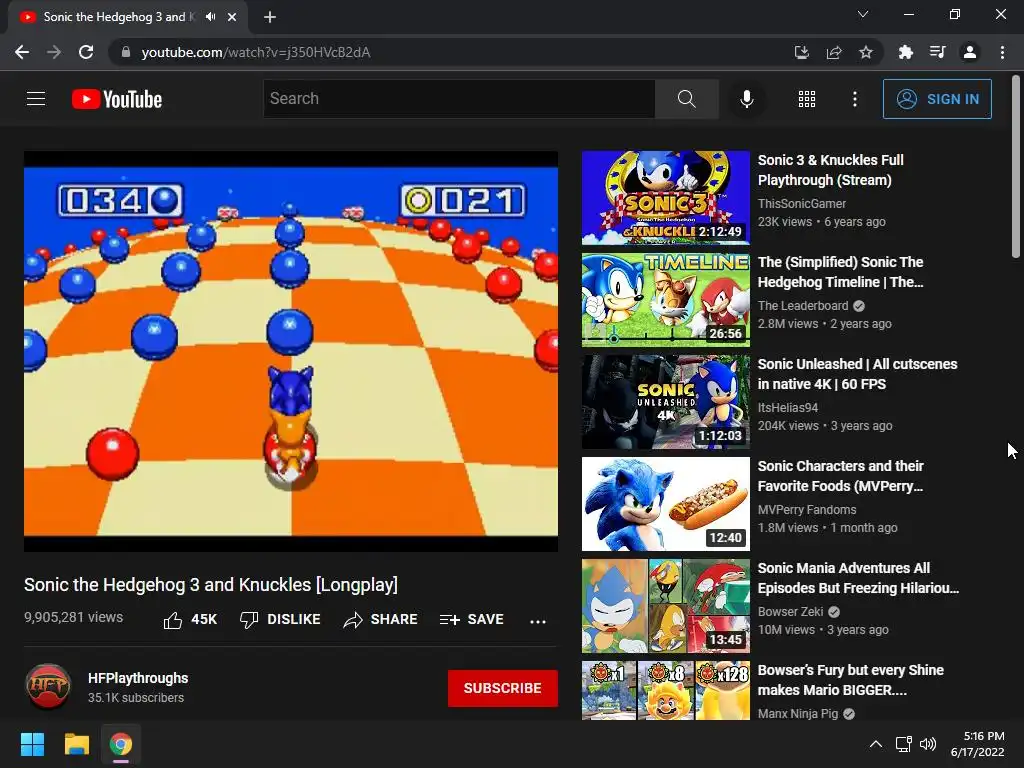Open Sonic Characters Favorite Foods thumbnail
1024x768 pixels.
click(x=665, y=504)
